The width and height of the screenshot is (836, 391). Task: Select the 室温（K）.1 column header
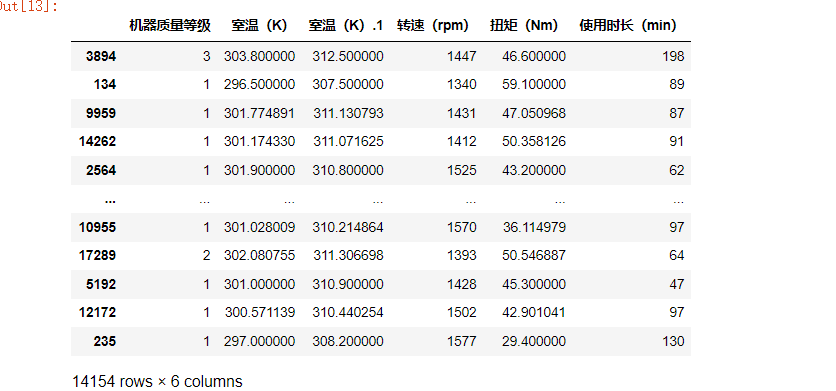point(345,26)
